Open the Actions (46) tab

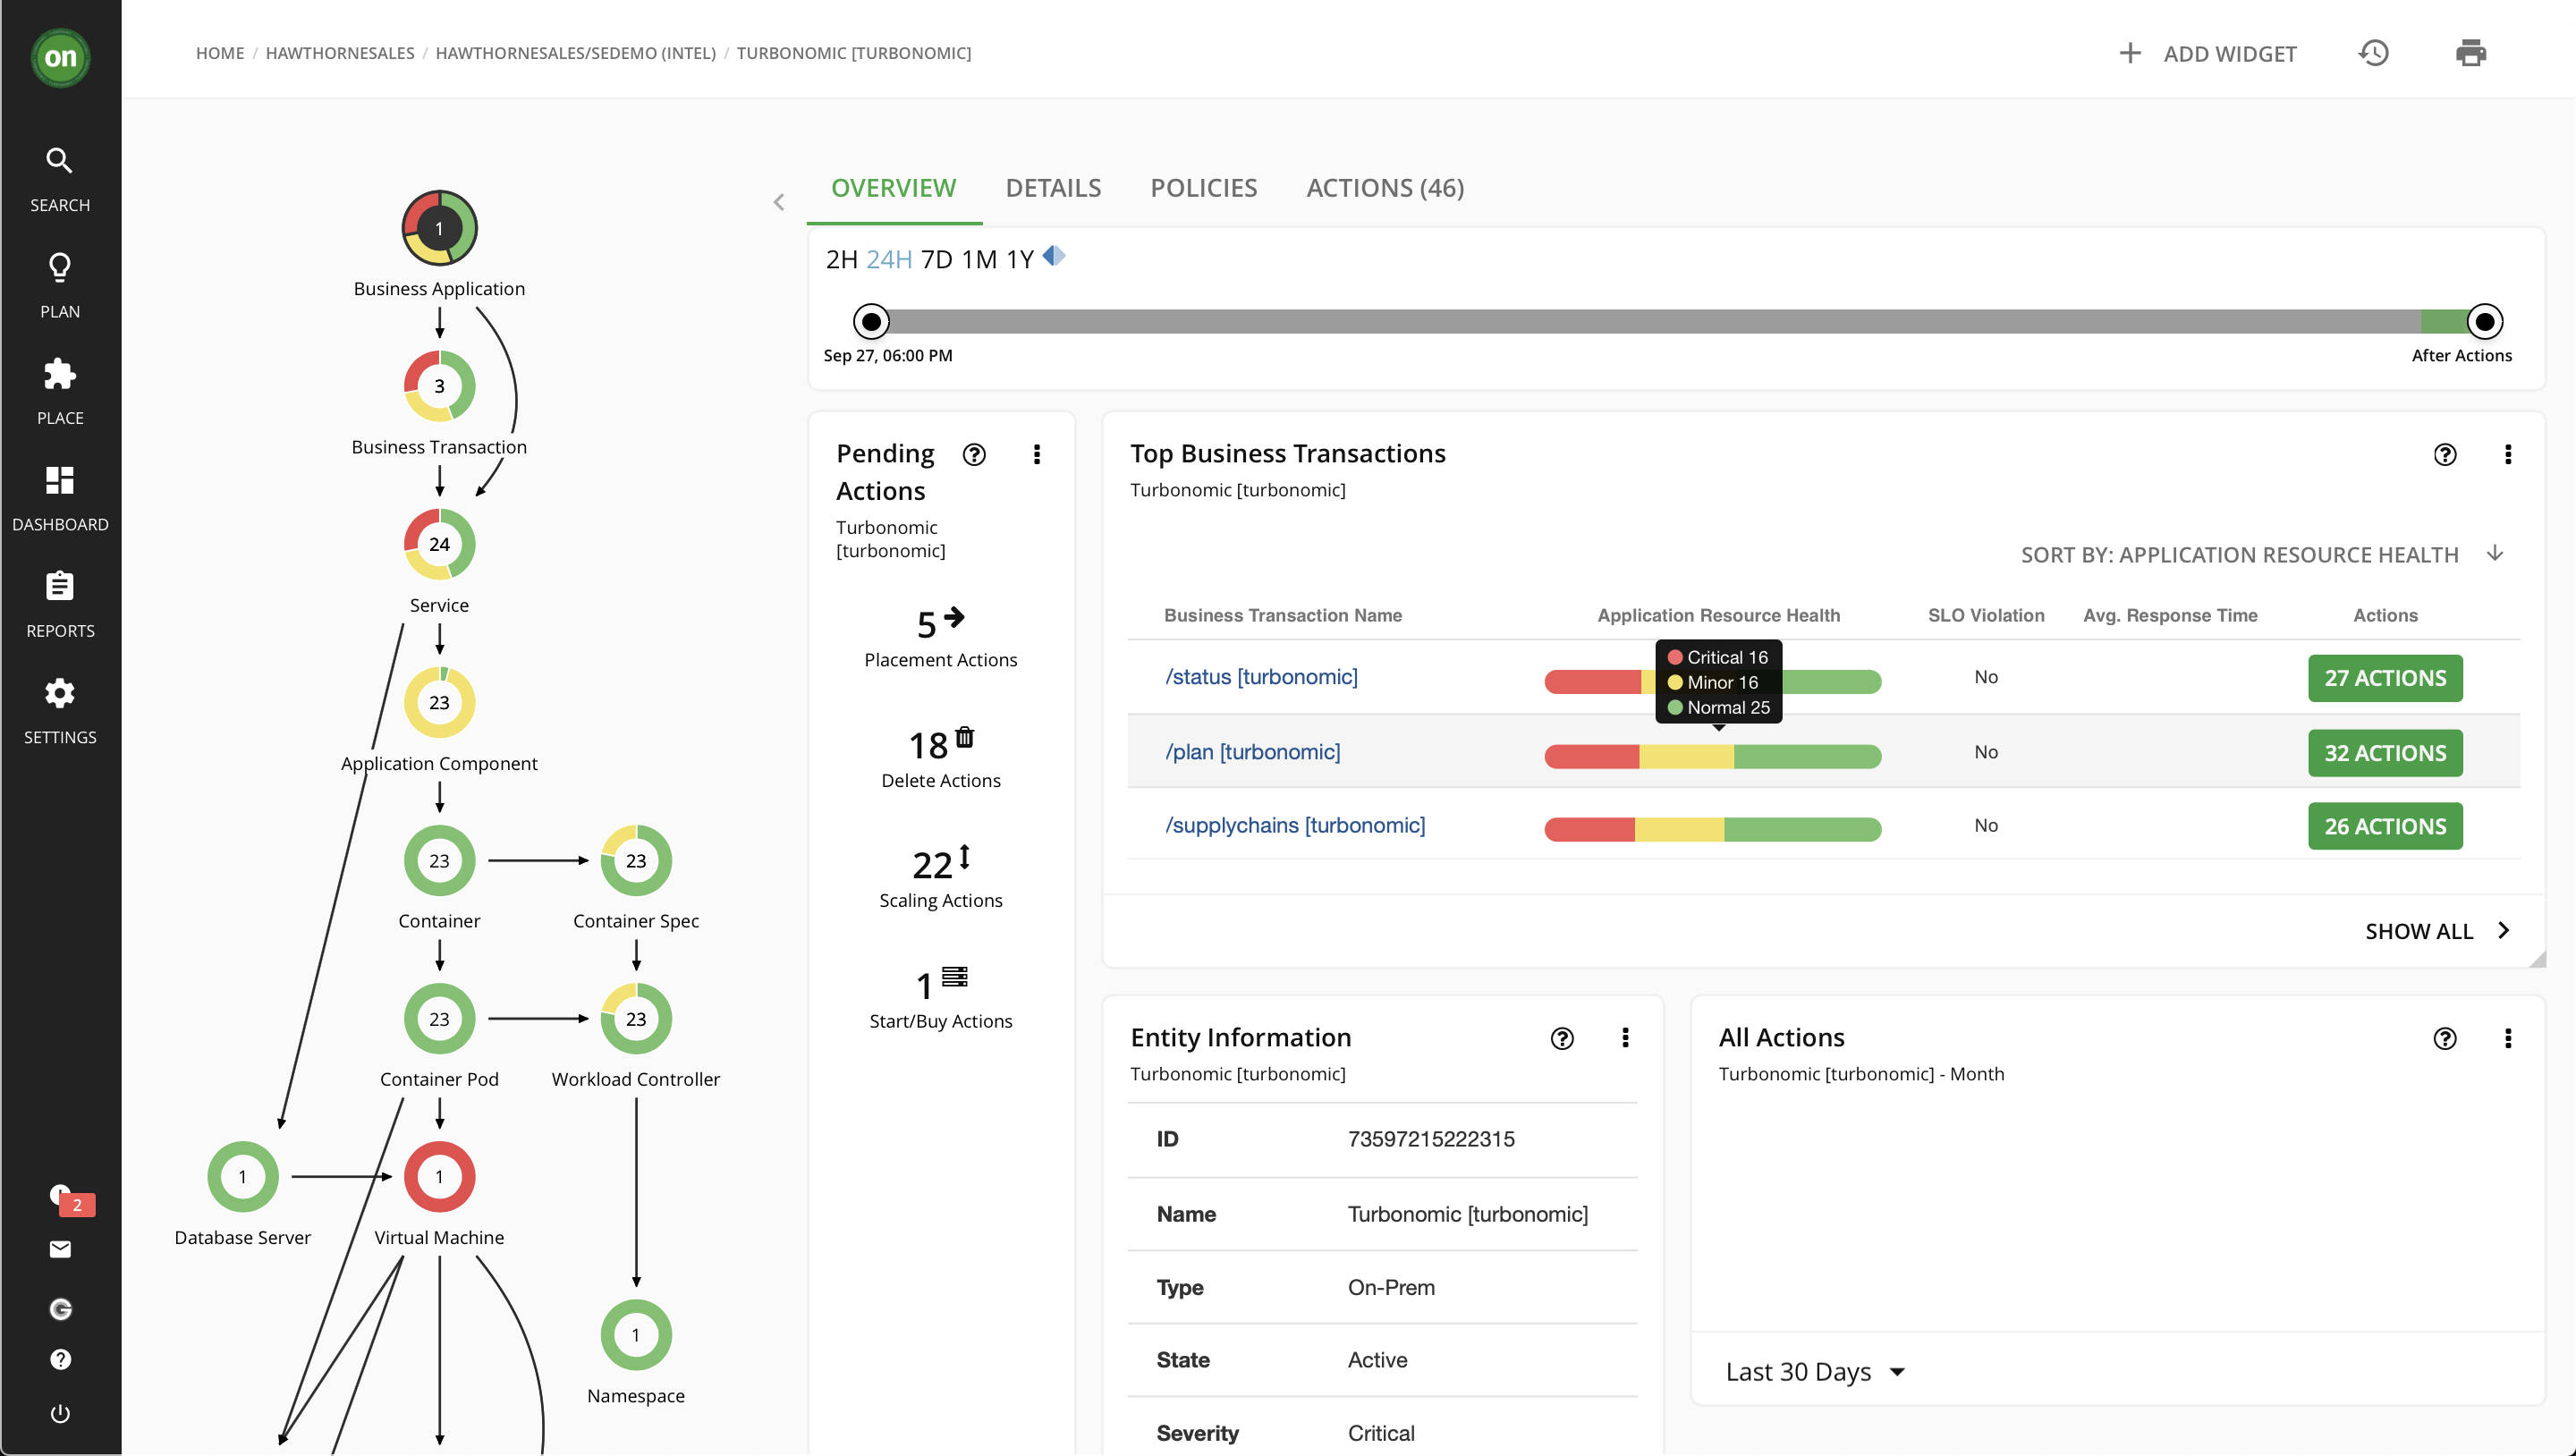1384,188
